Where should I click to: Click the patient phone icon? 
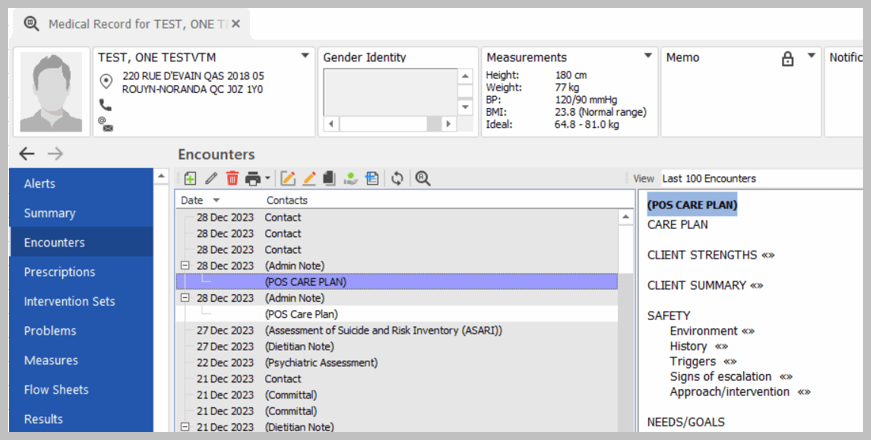[106, 105]
